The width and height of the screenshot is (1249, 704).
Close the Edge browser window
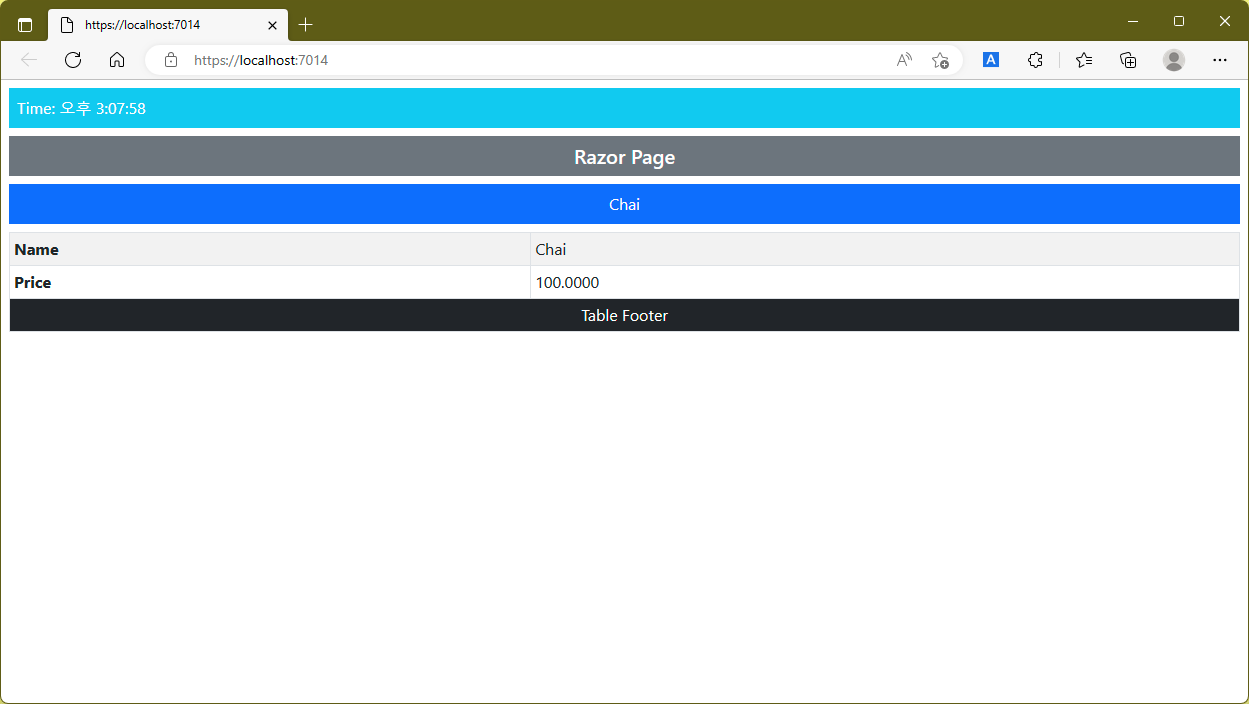click(x=1225, y=21)
